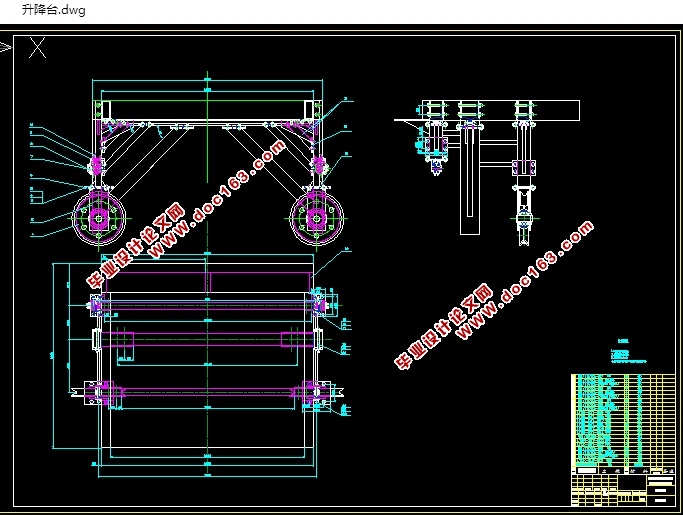Viewport: 683px width, 515px height.
Task: Select the tall rectangular column in side view
Action: (470, 182)
